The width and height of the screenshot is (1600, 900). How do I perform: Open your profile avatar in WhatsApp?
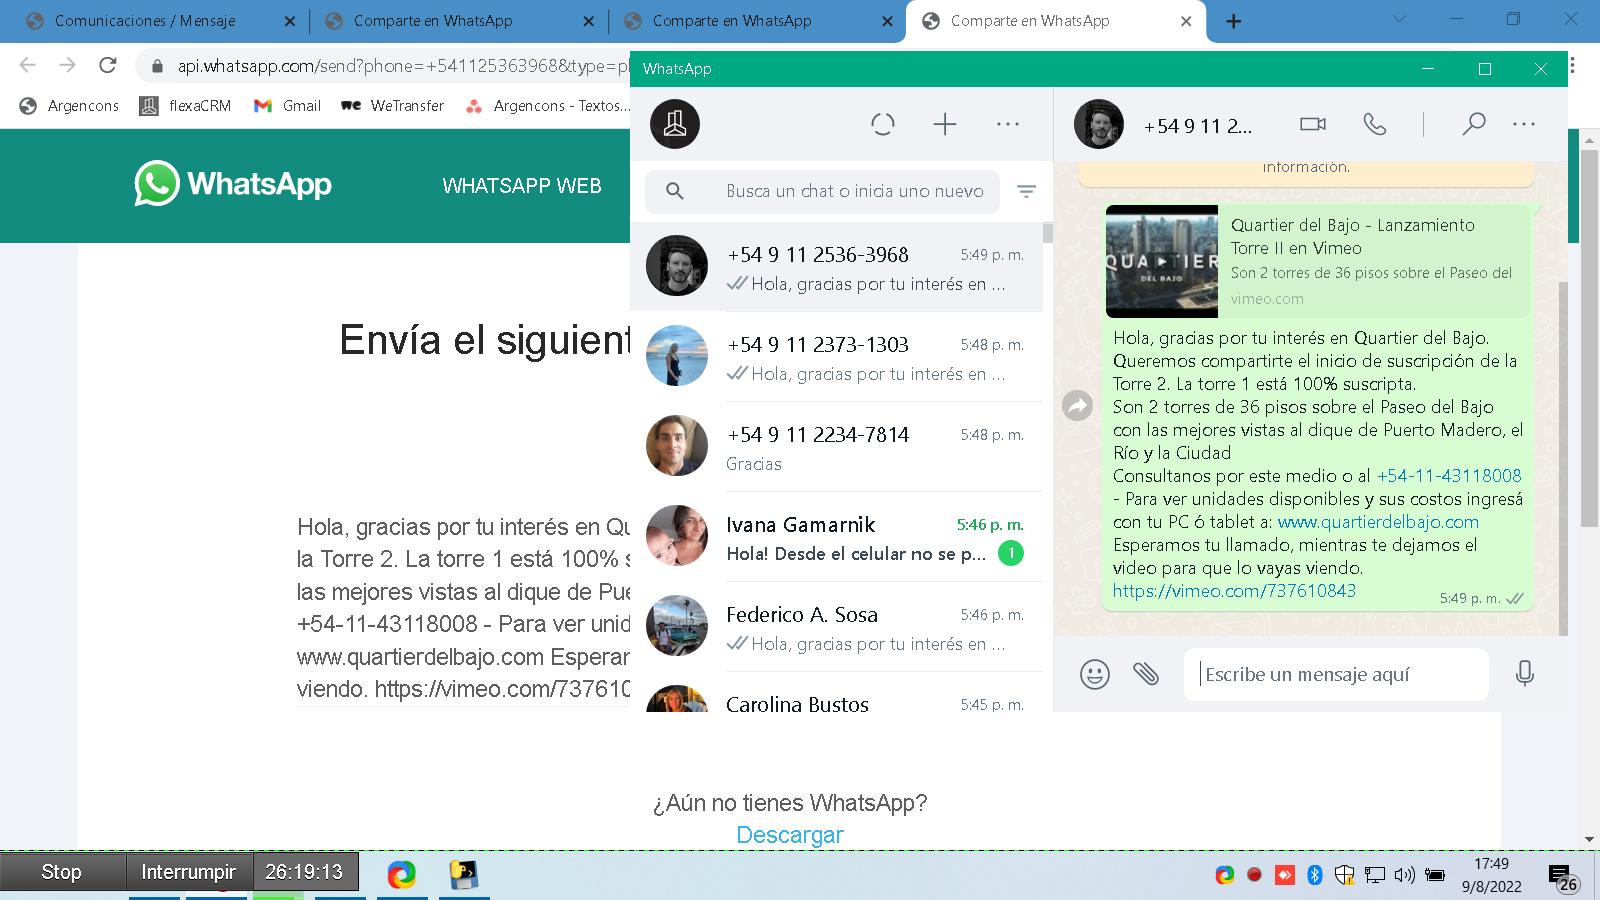(x=675, y=124)
